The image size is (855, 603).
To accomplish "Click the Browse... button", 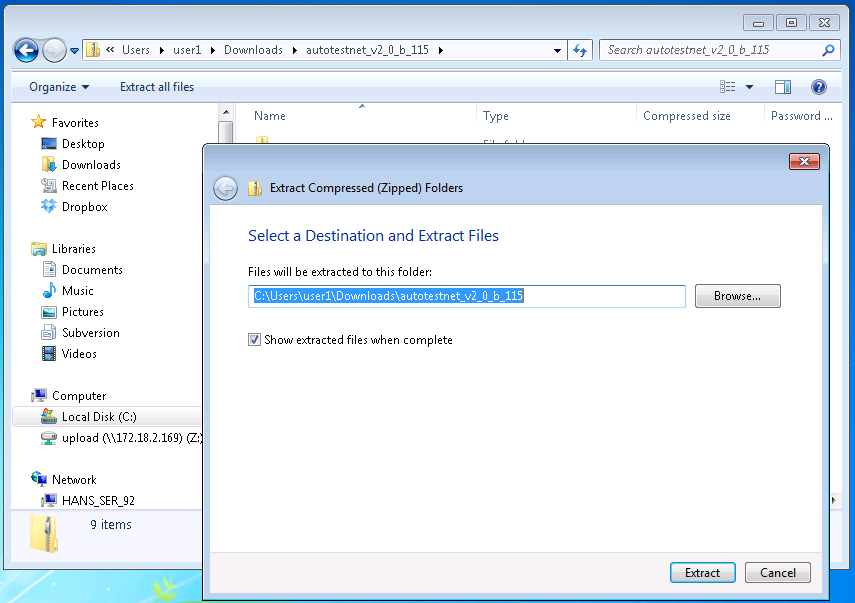I will click(737, 296).
